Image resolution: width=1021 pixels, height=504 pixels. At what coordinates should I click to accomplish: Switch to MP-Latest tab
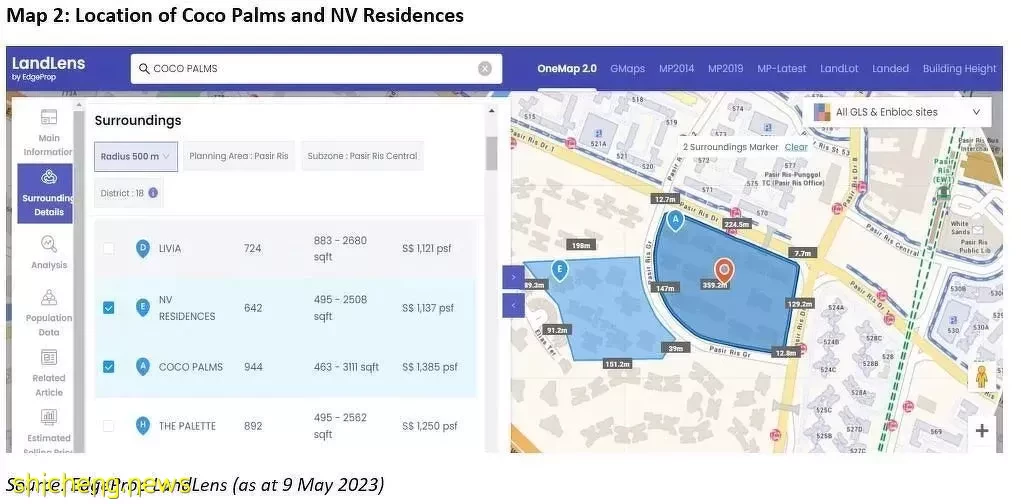[x=781, y=68]
